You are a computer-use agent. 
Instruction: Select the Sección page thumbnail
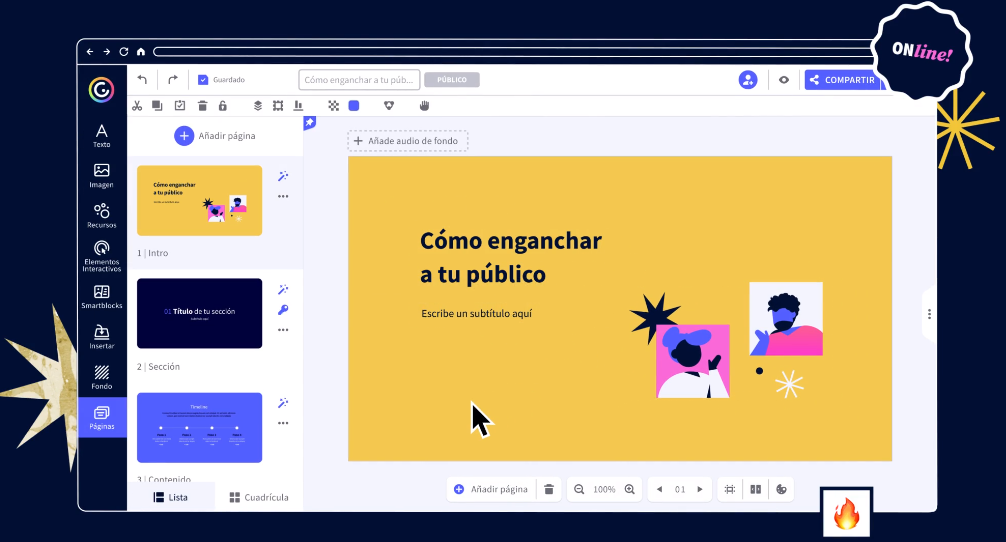click(200, 314)
